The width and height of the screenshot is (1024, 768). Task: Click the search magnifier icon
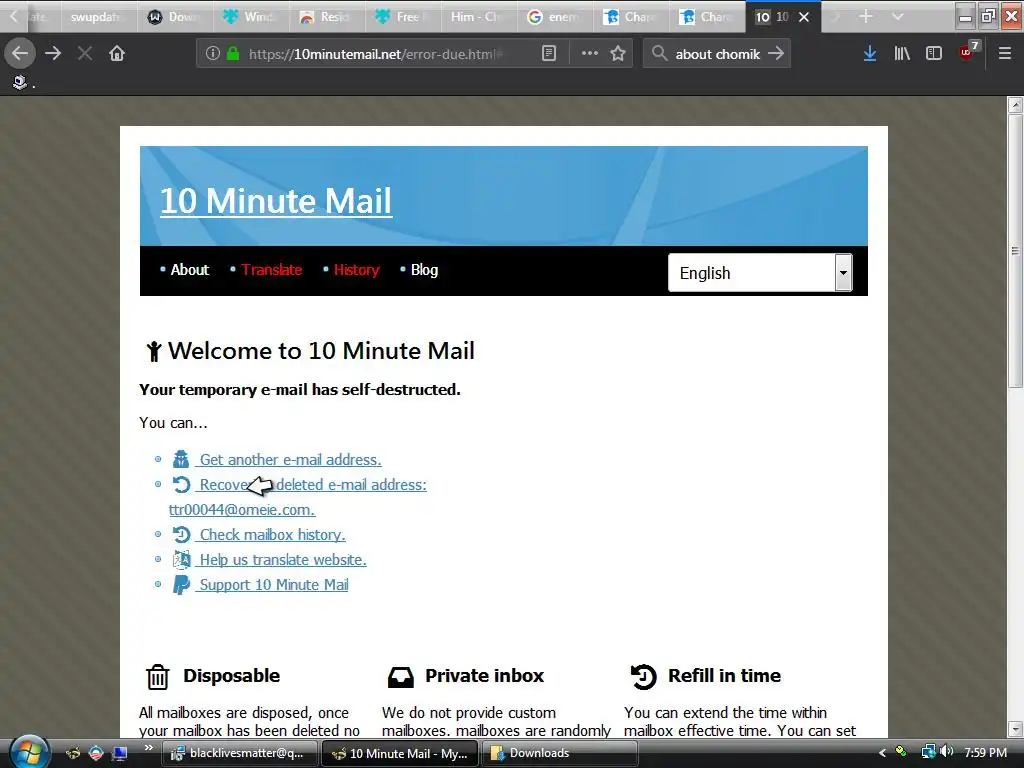(x=660, y=54)
